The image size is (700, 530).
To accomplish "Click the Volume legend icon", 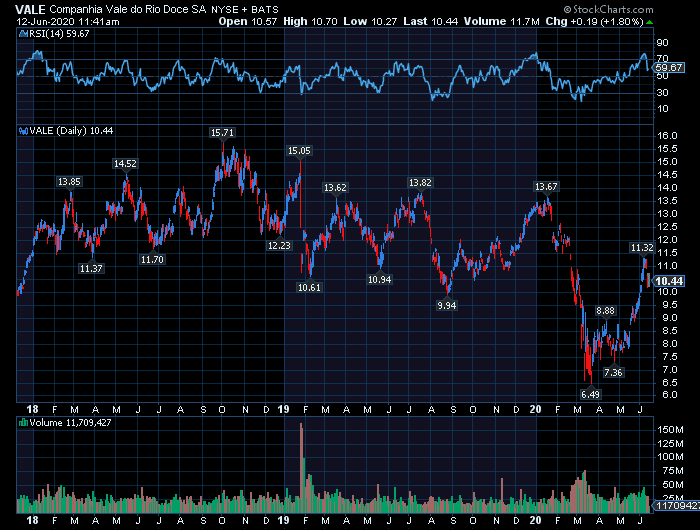I will [23, 422].
